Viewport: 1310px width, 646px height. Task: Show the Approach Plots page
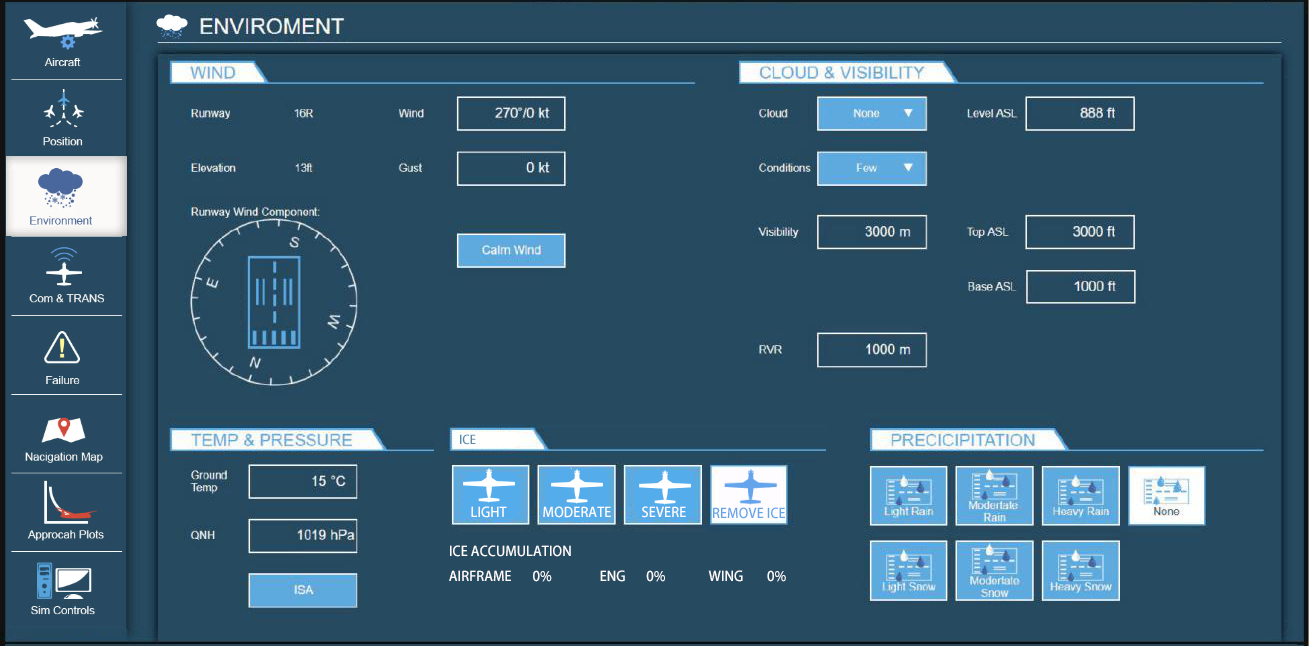click(65, 512)
